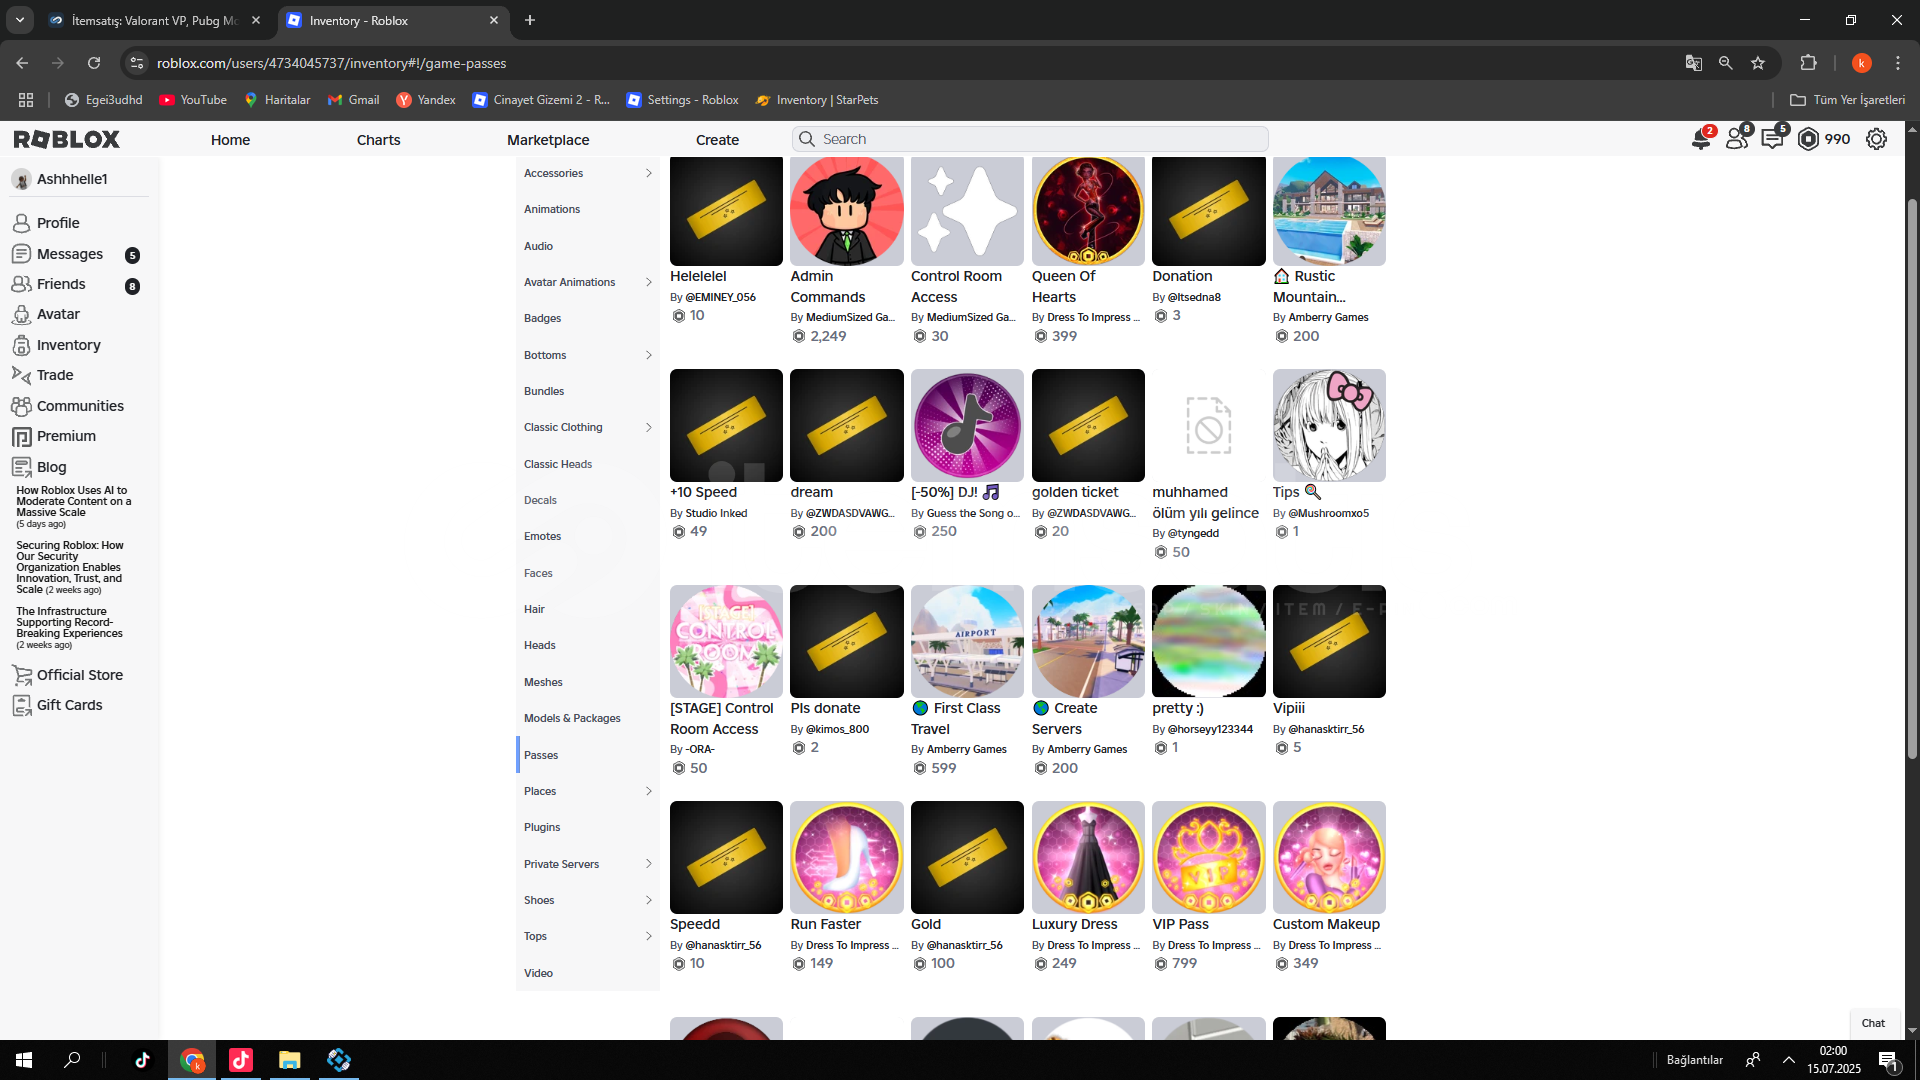Open the Roblox notifications bell icon

pyautogui.click(x=1701, y=139)
